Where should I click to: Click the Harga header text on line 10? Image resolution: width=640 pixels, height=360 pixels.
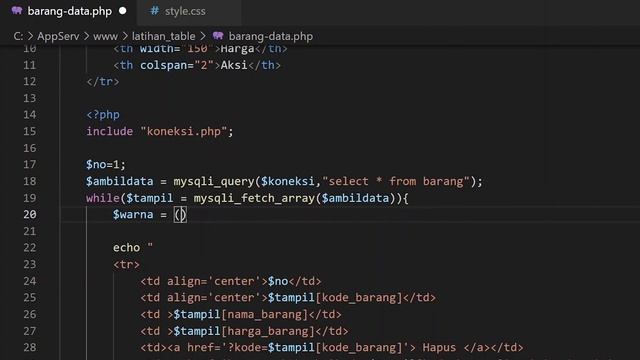(x=238, y=49)
